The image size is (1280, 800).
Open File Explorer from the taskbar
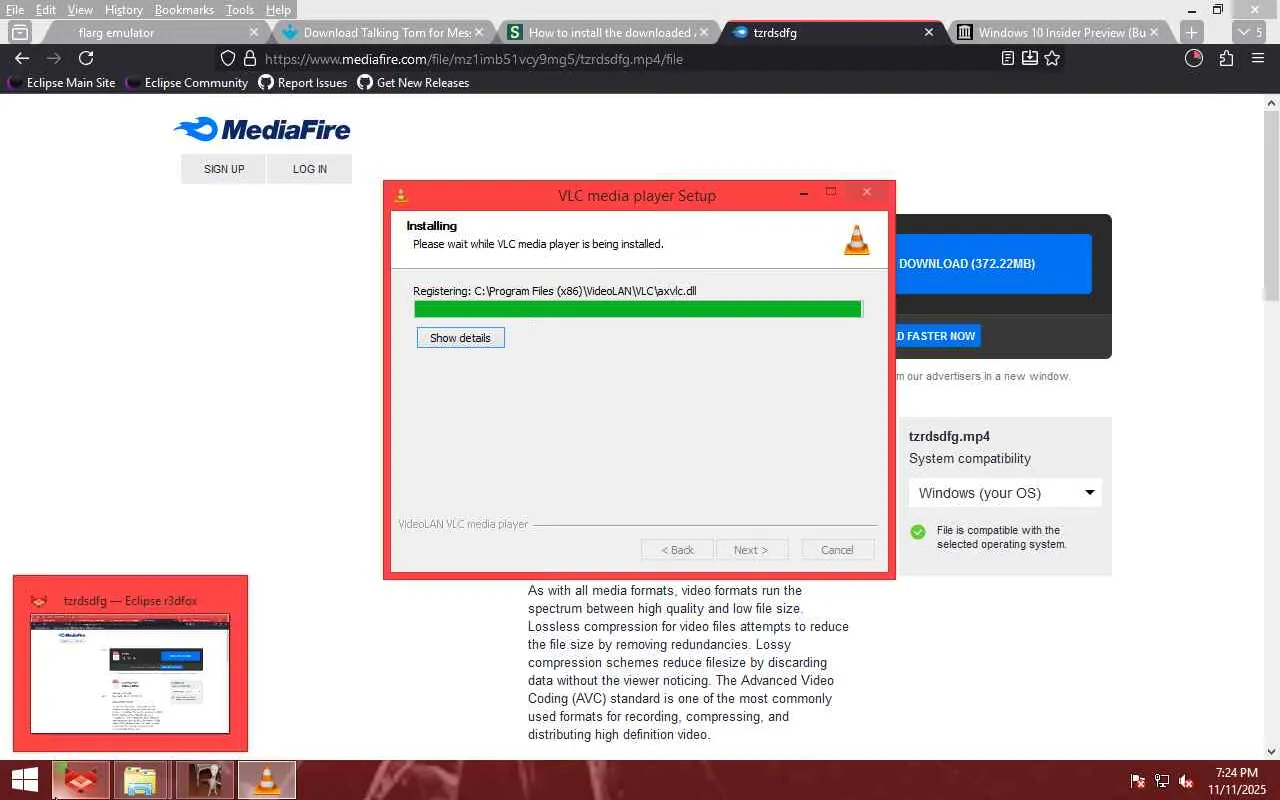pyautogui.click(x=141, y=780)
